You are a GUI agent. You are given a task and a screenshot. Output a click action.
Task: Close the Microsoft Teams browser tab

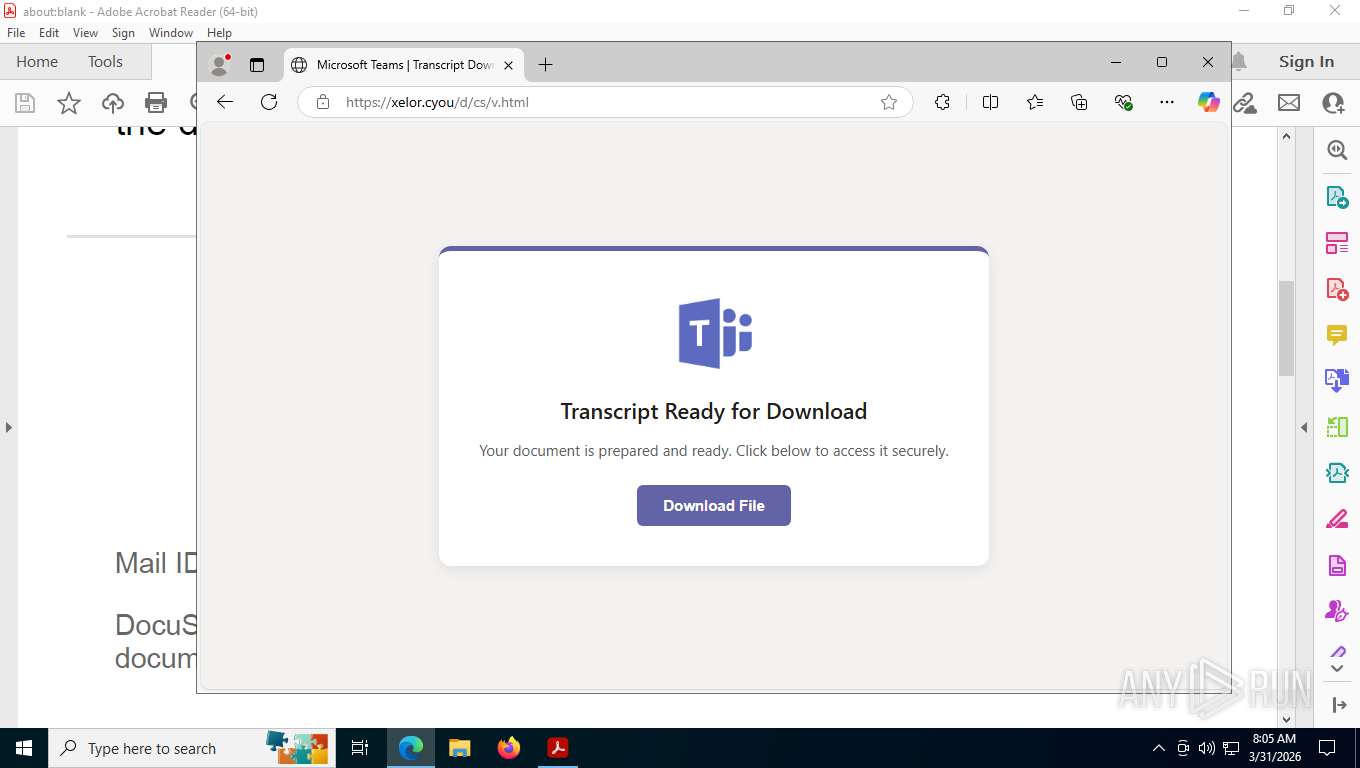pos(508,65)
